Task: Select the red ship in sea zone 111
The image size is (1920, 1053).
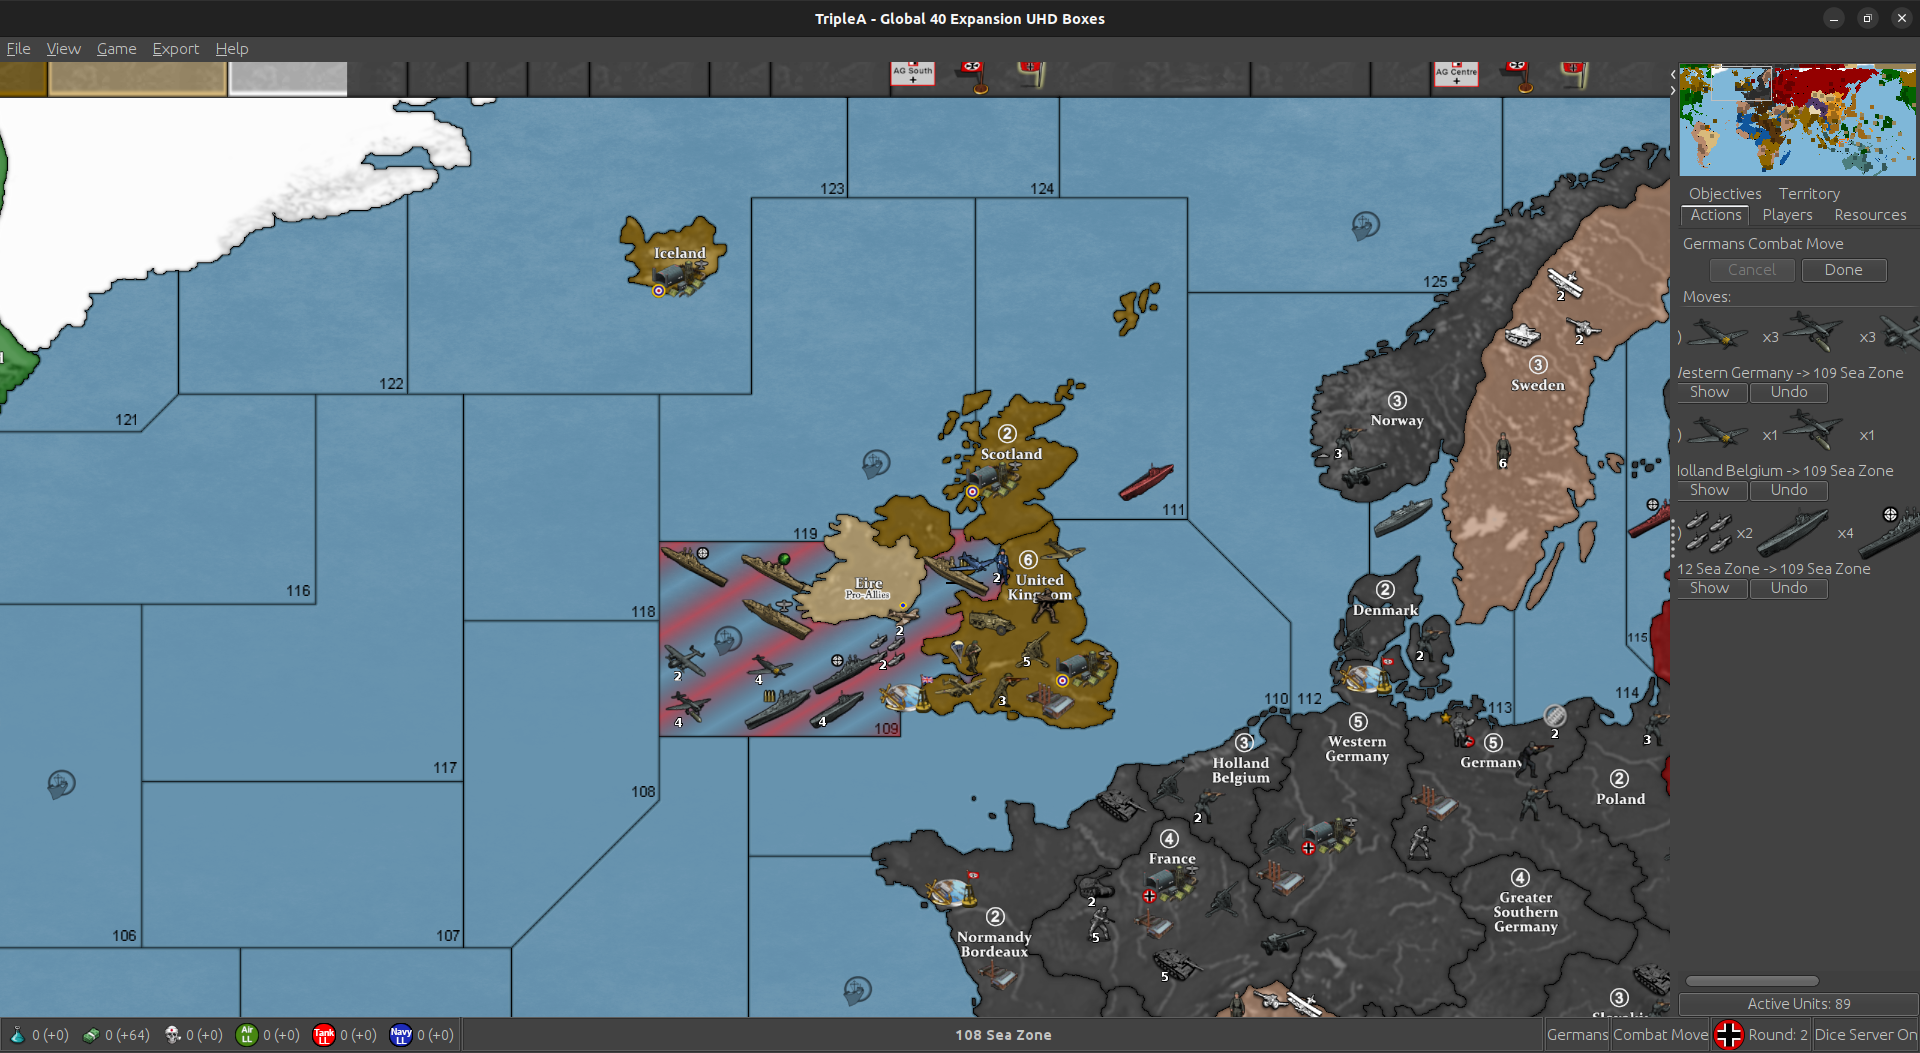Action: point(1146,481)
